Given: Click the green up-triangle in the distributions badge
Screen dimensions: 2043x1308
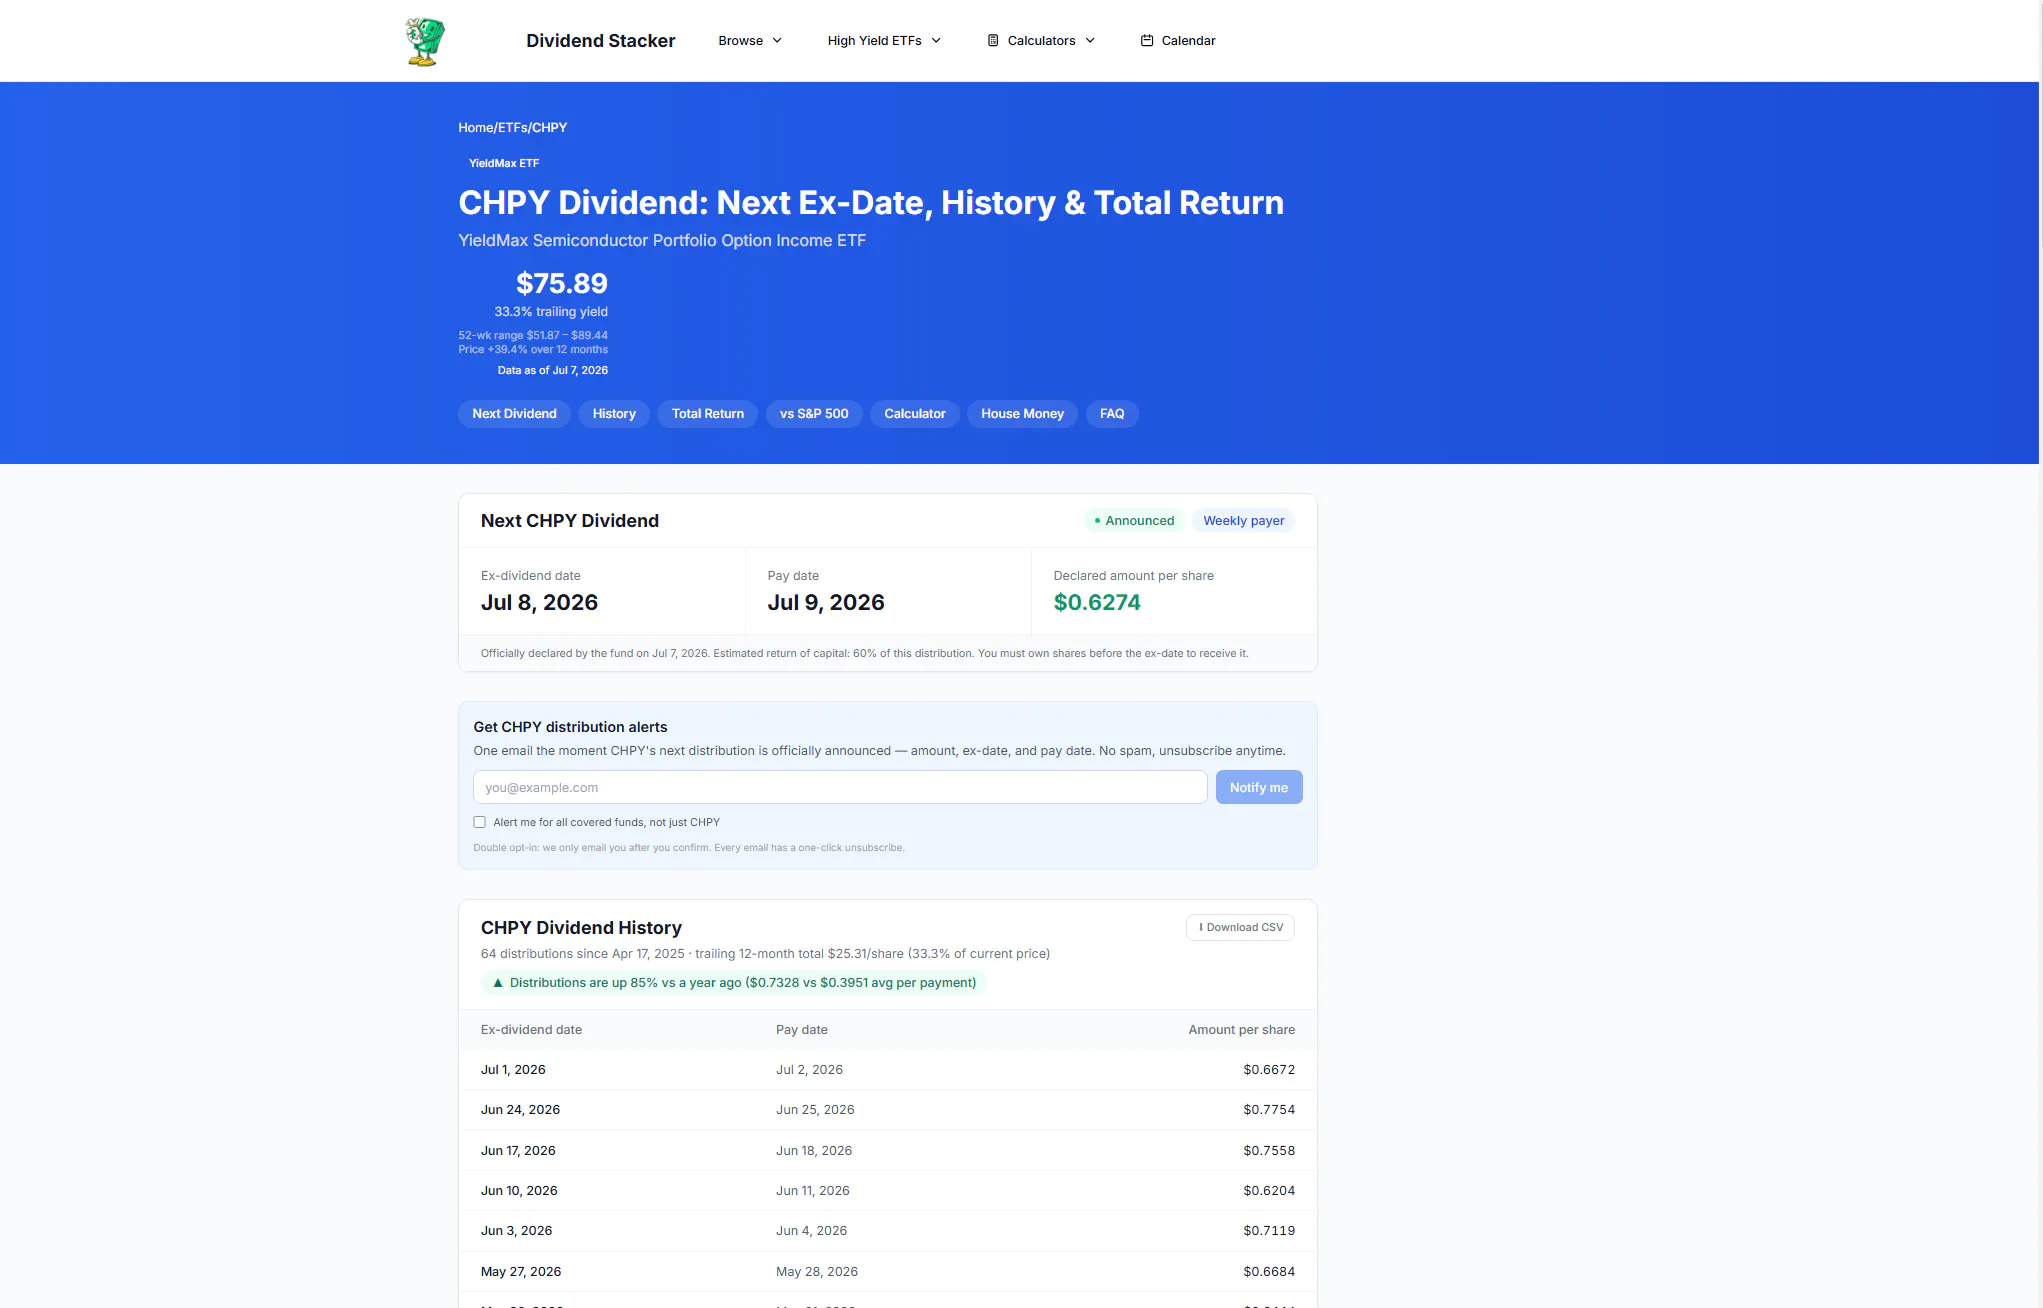Looking at the screenshot, I should point(498,983).
